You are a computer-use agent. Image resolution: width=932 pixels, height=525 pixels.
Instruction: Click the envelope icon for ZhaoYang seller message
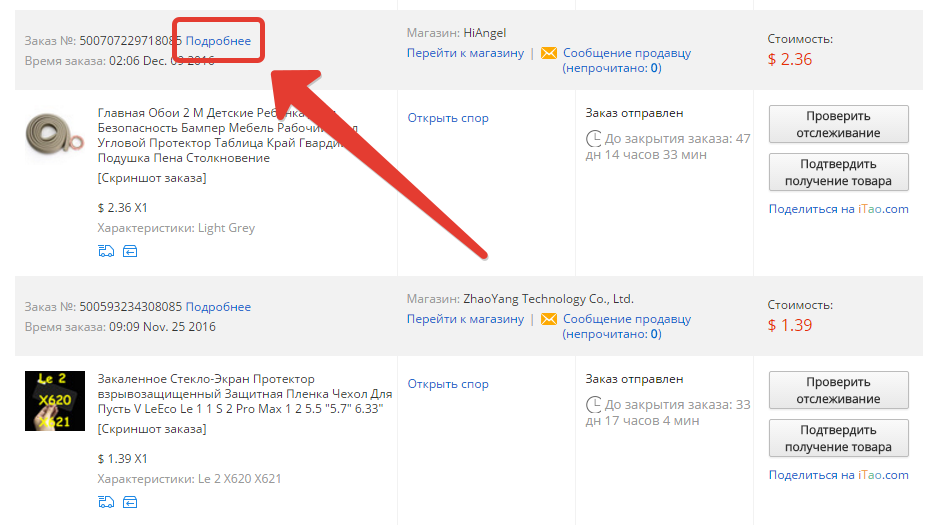549,319
